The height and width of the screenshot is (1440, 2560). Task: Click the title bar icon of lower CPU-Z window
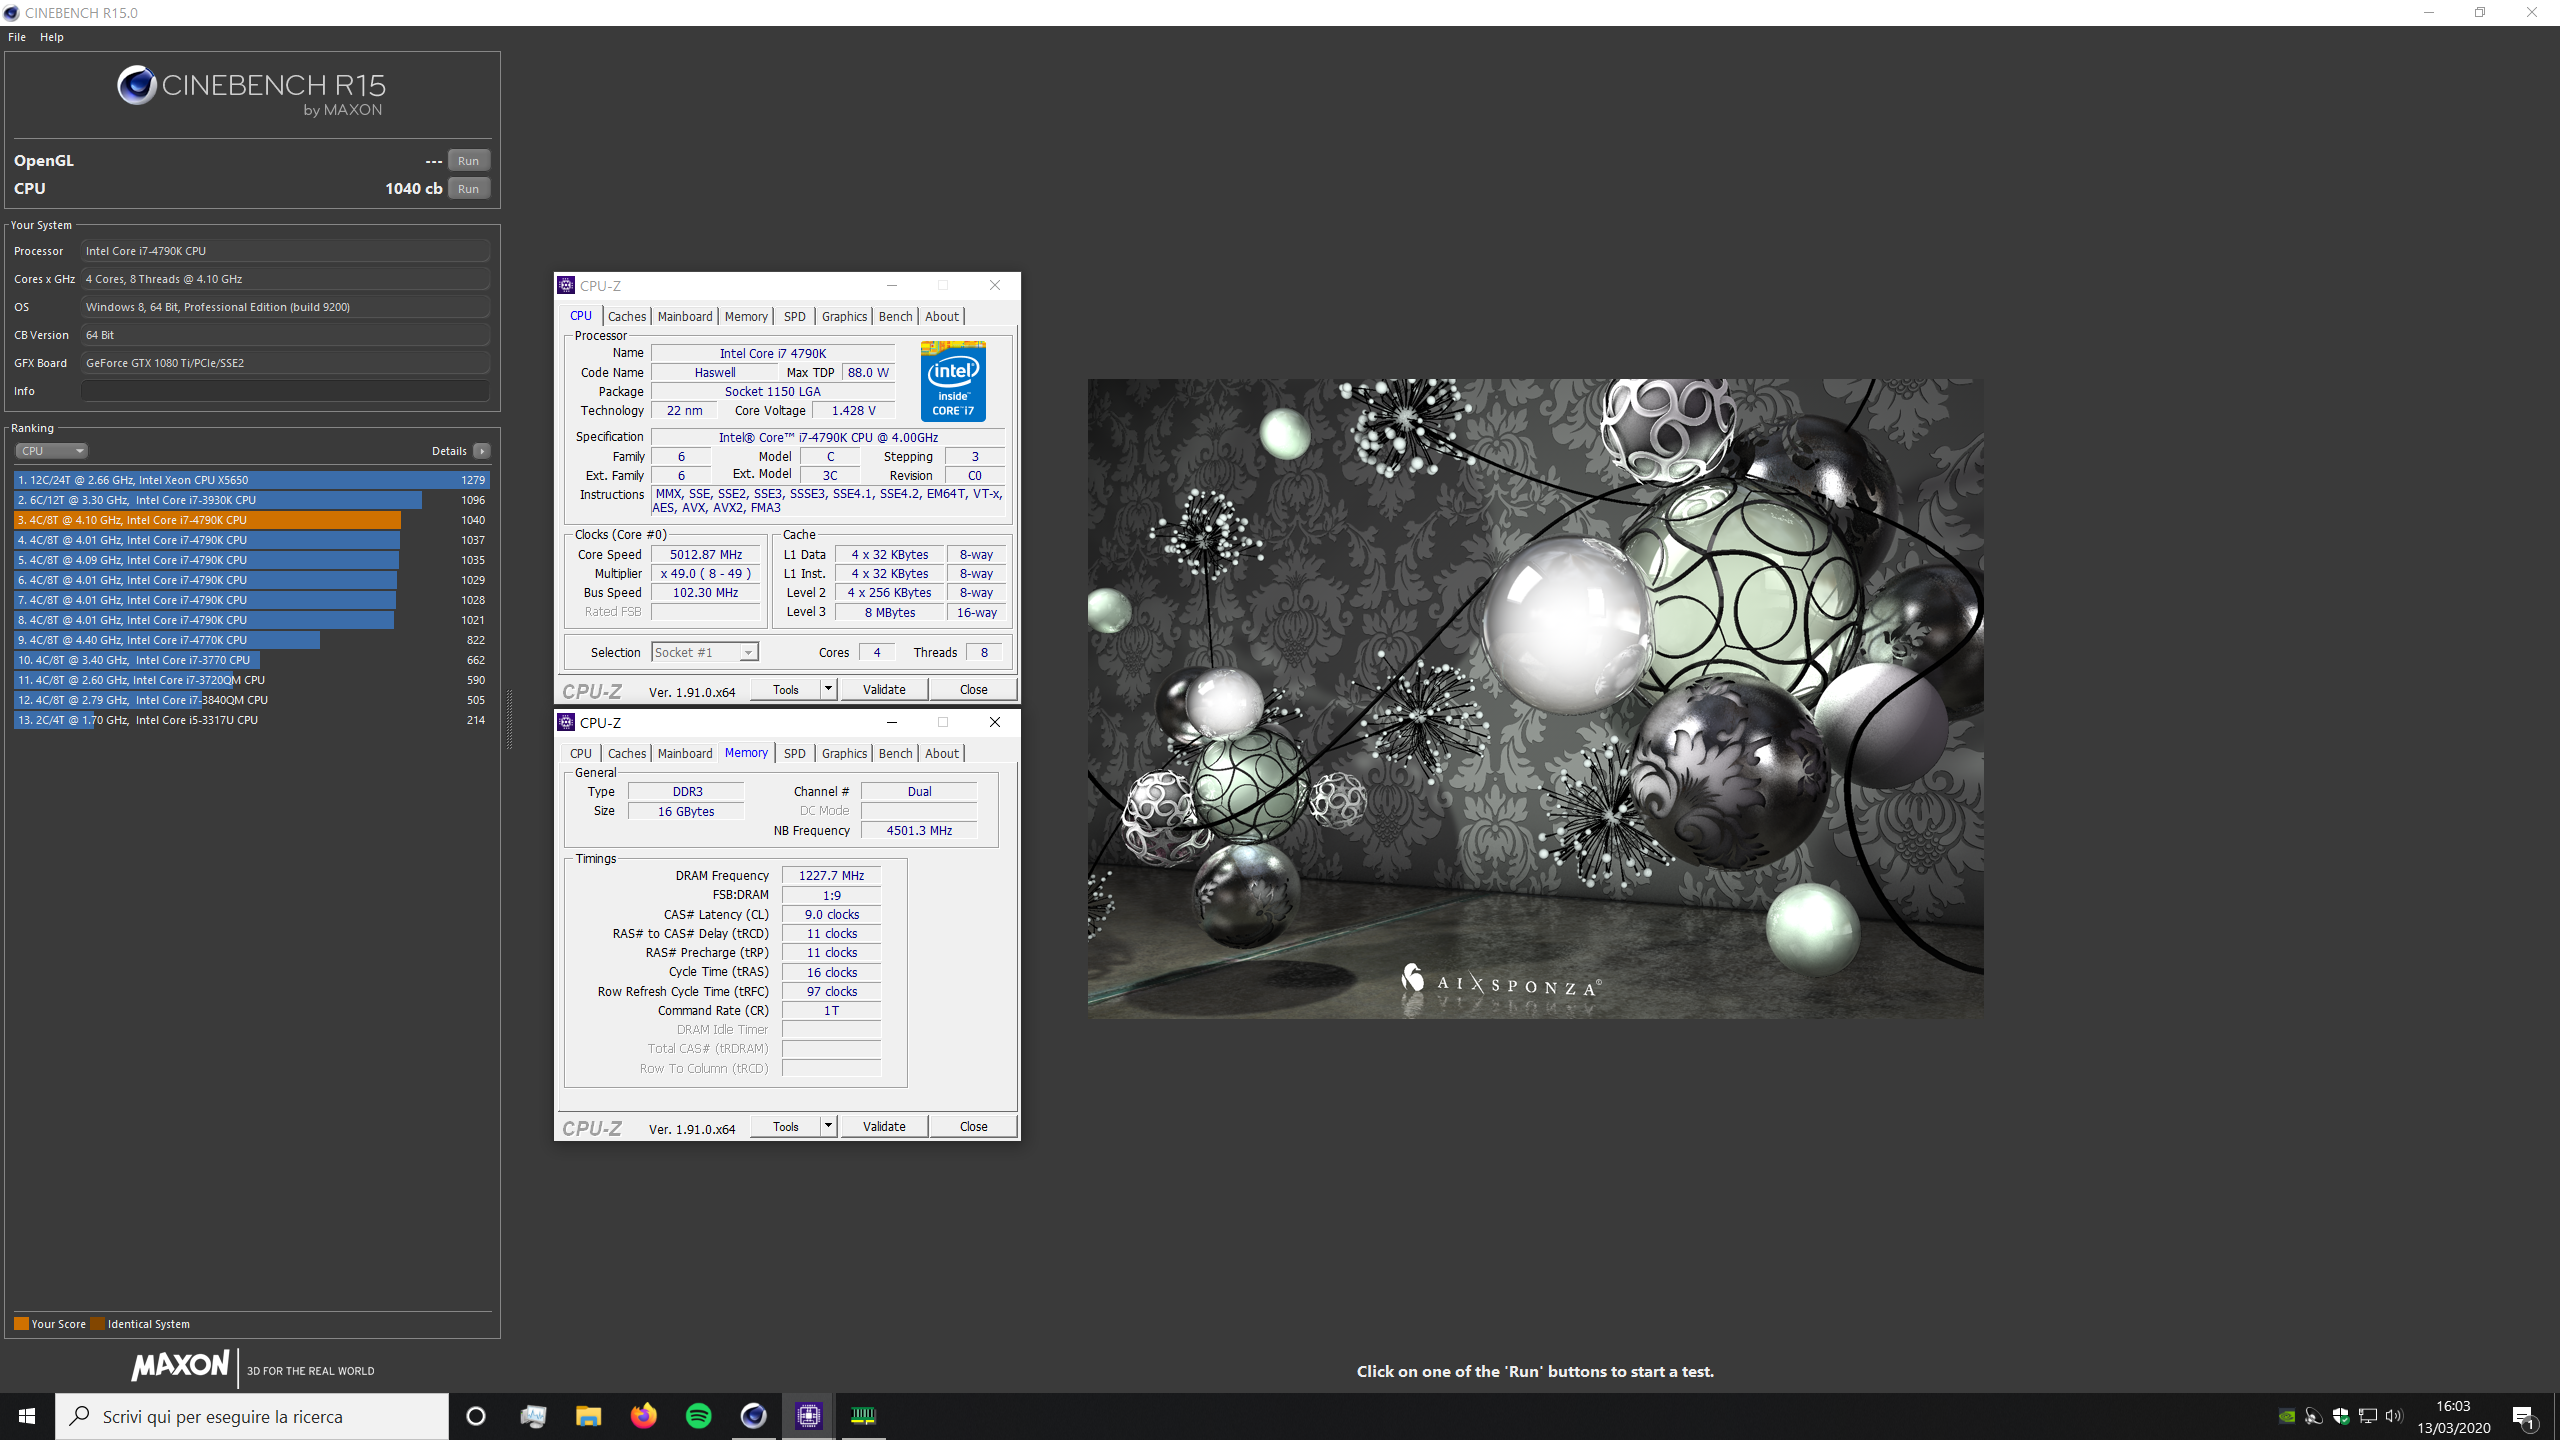click(567, 723)
